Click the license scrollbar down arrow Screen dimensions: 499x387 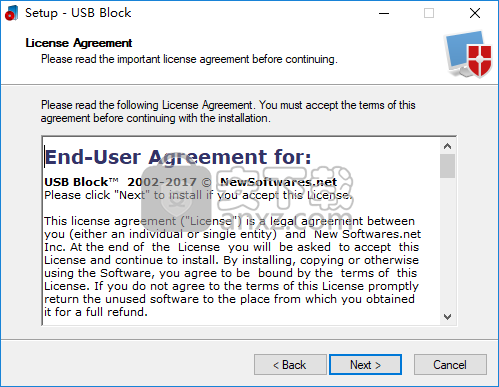coord(447,316)
